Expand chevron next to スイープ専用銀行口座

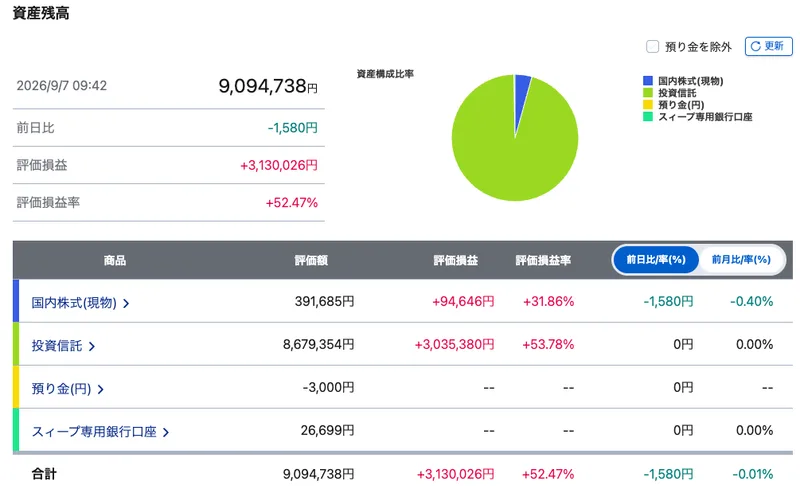(166, 433)
